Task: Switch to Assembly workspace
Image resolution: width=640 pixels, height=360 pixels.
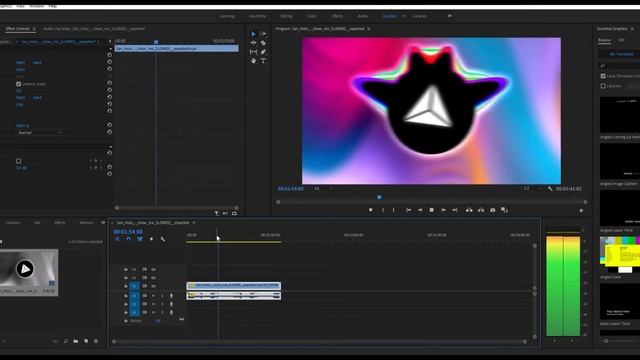Action: pos(258,16)
